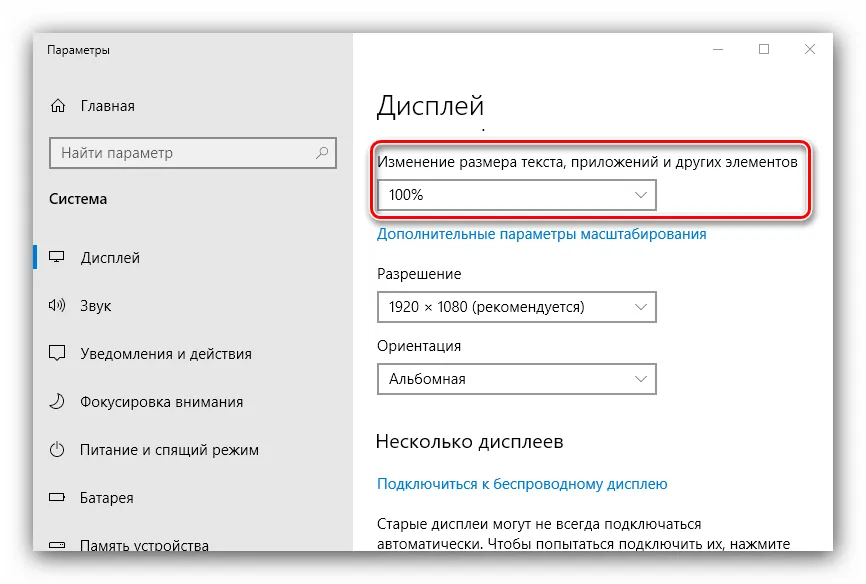
Task: Click the magnifier icon in search box
Action: (x=322, y=152)
